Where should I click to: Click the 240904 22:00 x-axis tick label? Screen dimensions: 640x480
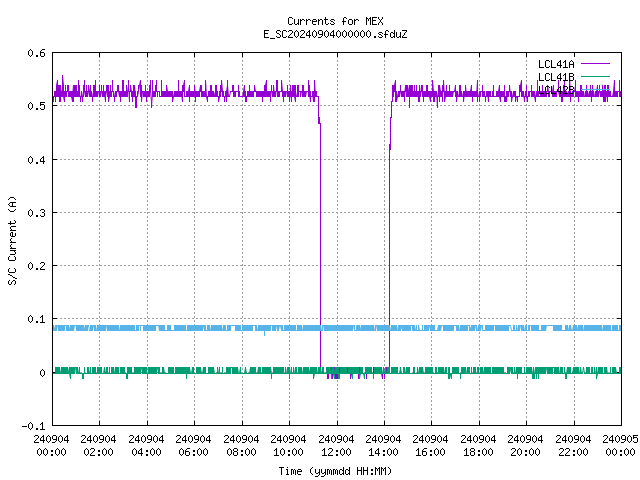[573, 445]
